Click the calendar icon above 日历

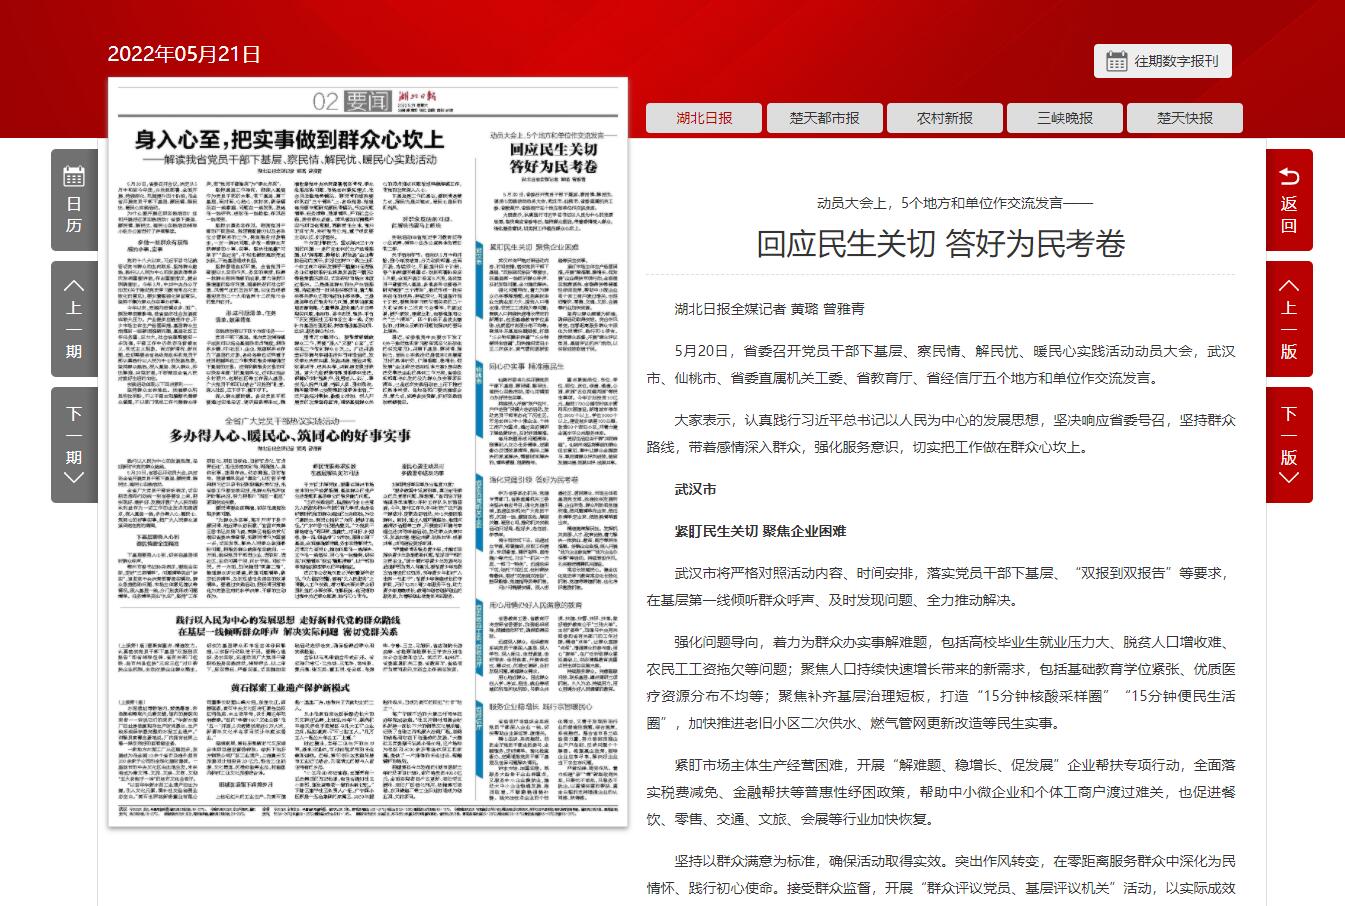click(x=74, y=177)
